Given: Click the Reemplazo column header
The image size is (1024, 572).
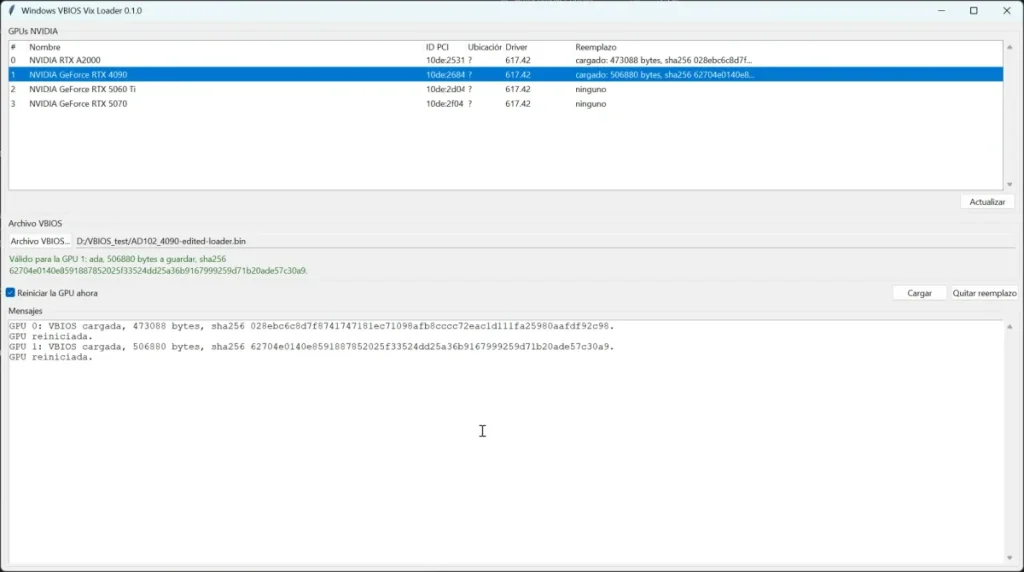Looking at the screenshot, I should point(596,47).
